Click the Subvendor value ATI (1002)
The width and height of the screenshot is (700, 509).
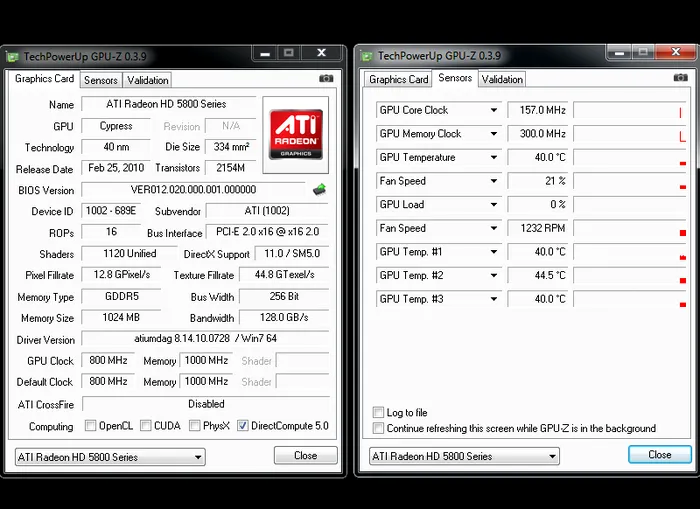pyautogui.click(x=267, y=211)
